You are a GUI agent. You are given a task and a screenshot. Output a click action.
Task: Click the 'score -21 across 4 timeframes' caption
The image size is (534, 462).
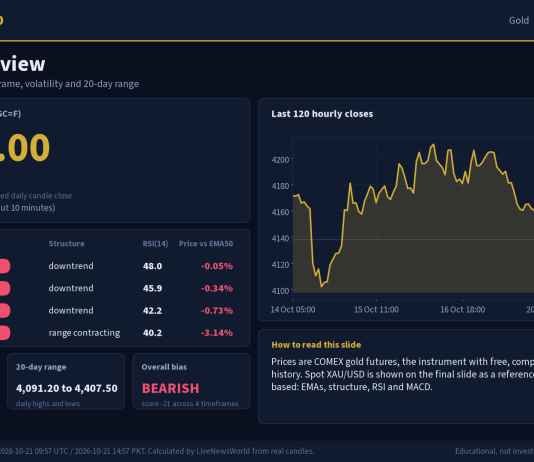tap(190, 404)
